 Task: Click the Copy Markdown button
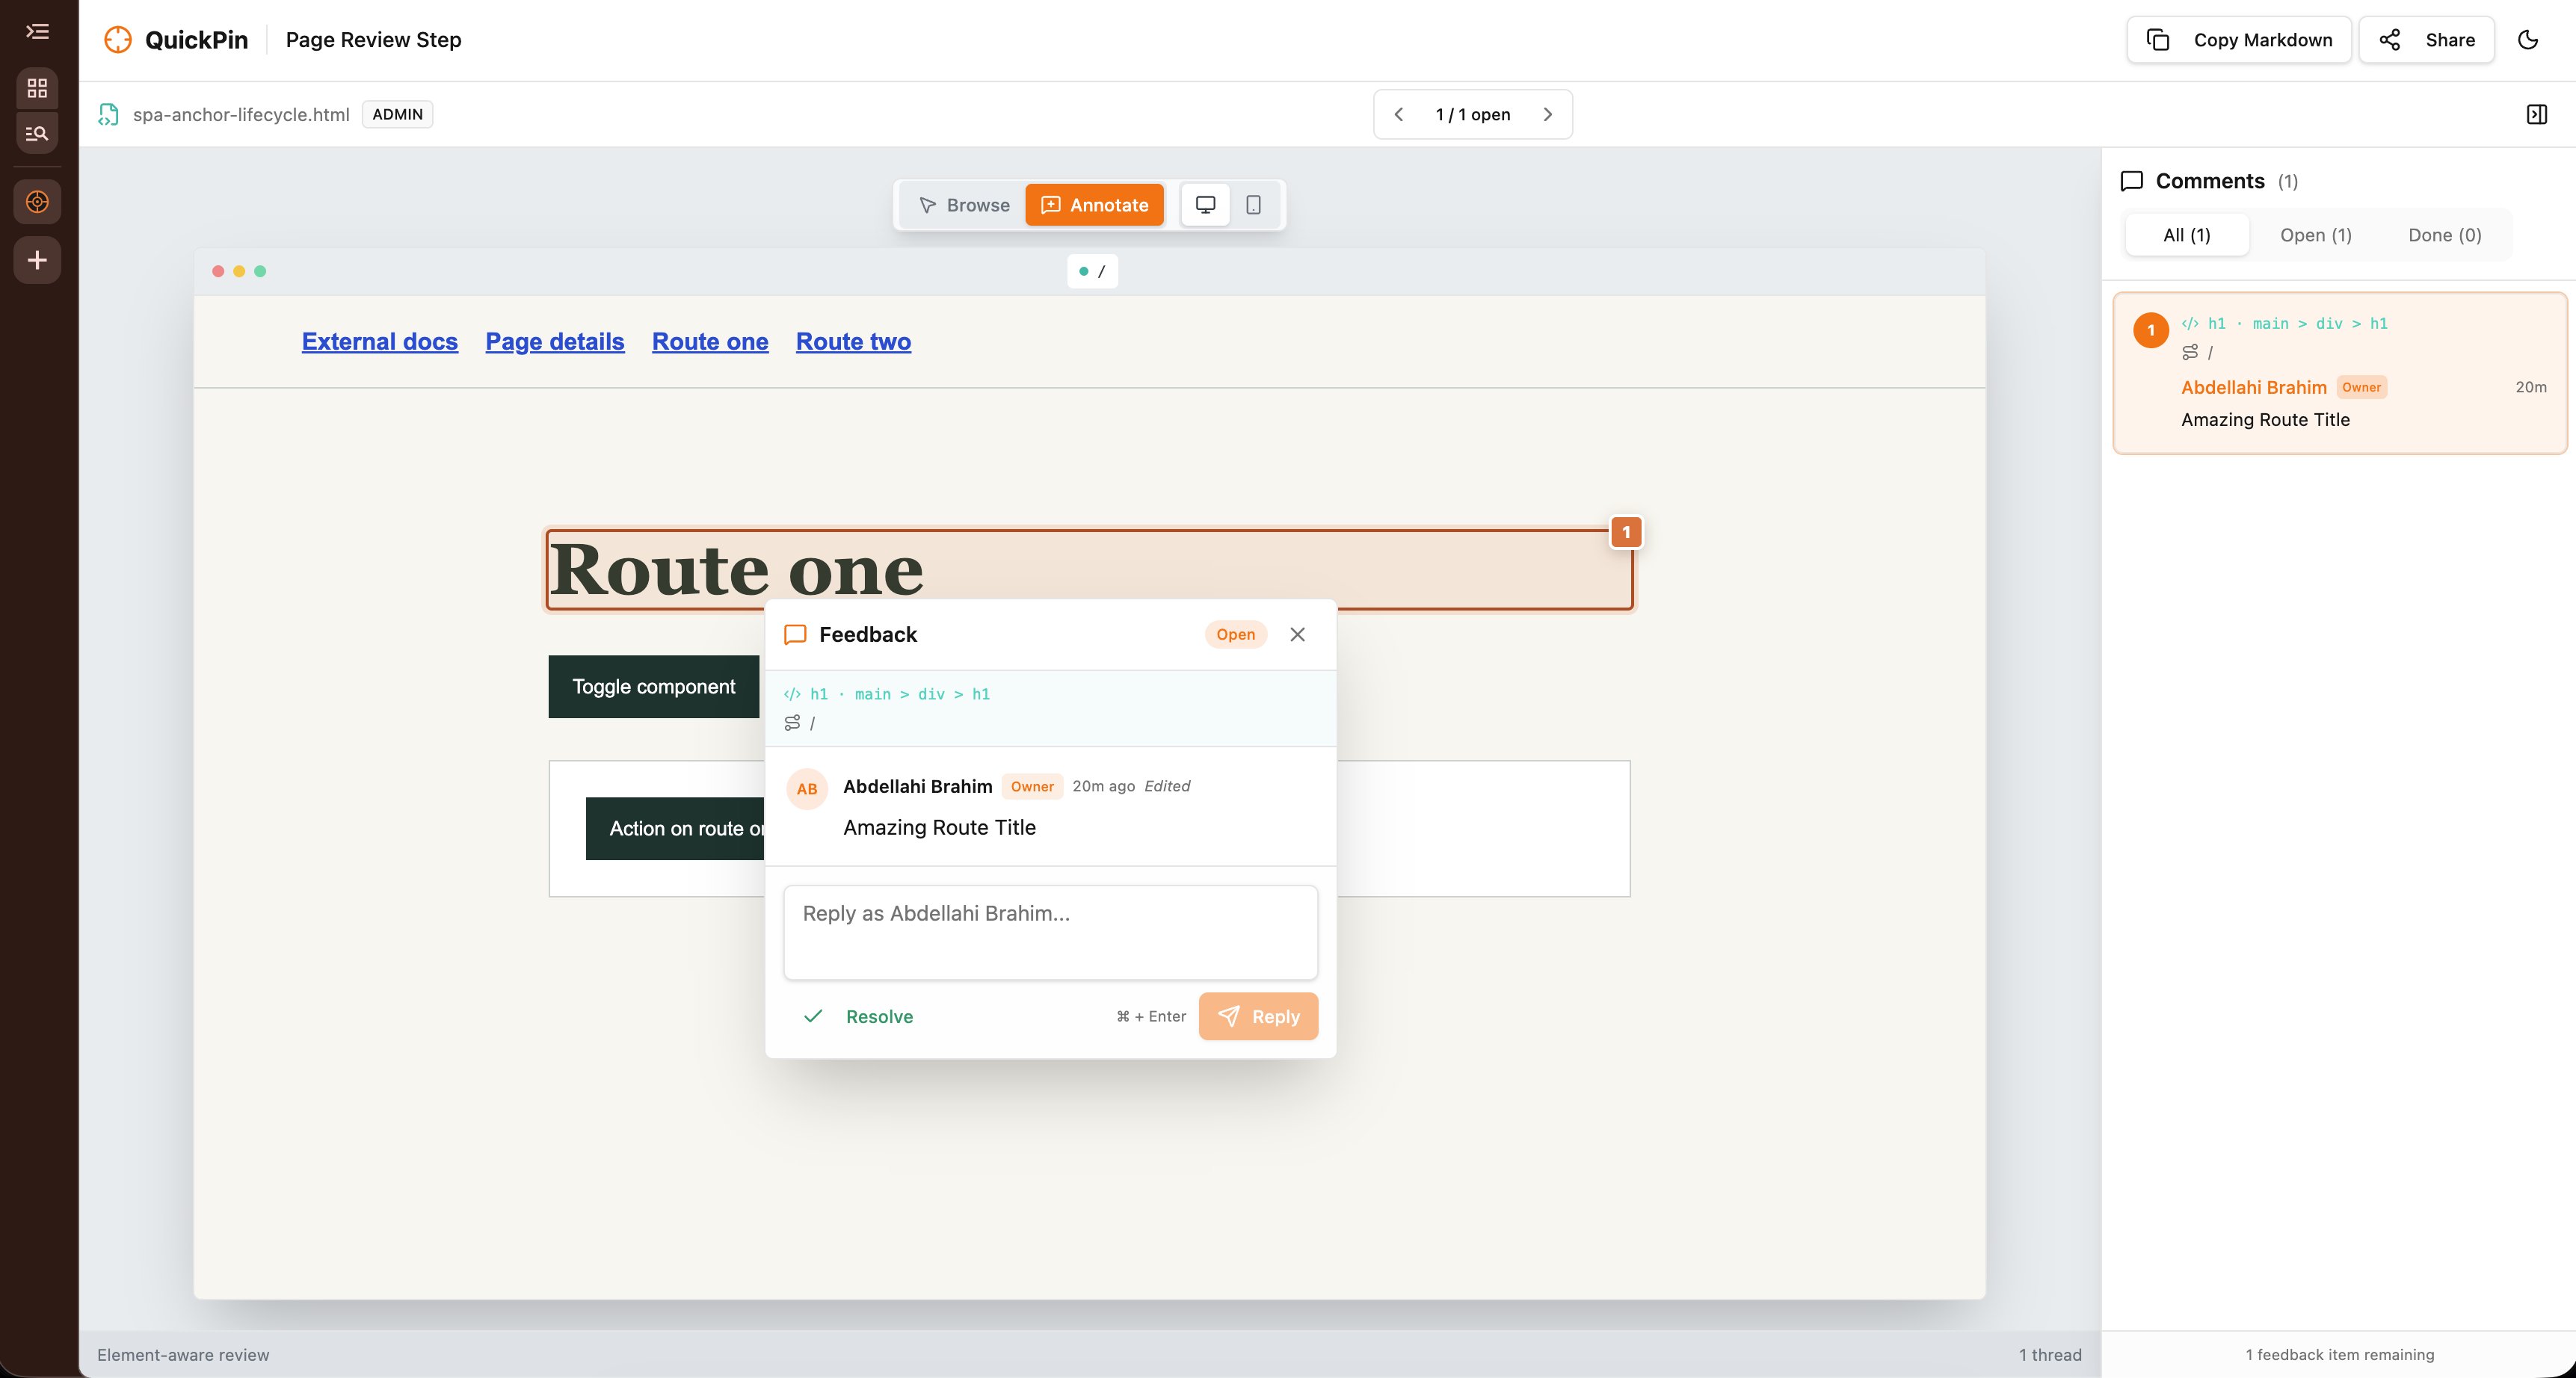point(2238,40)
